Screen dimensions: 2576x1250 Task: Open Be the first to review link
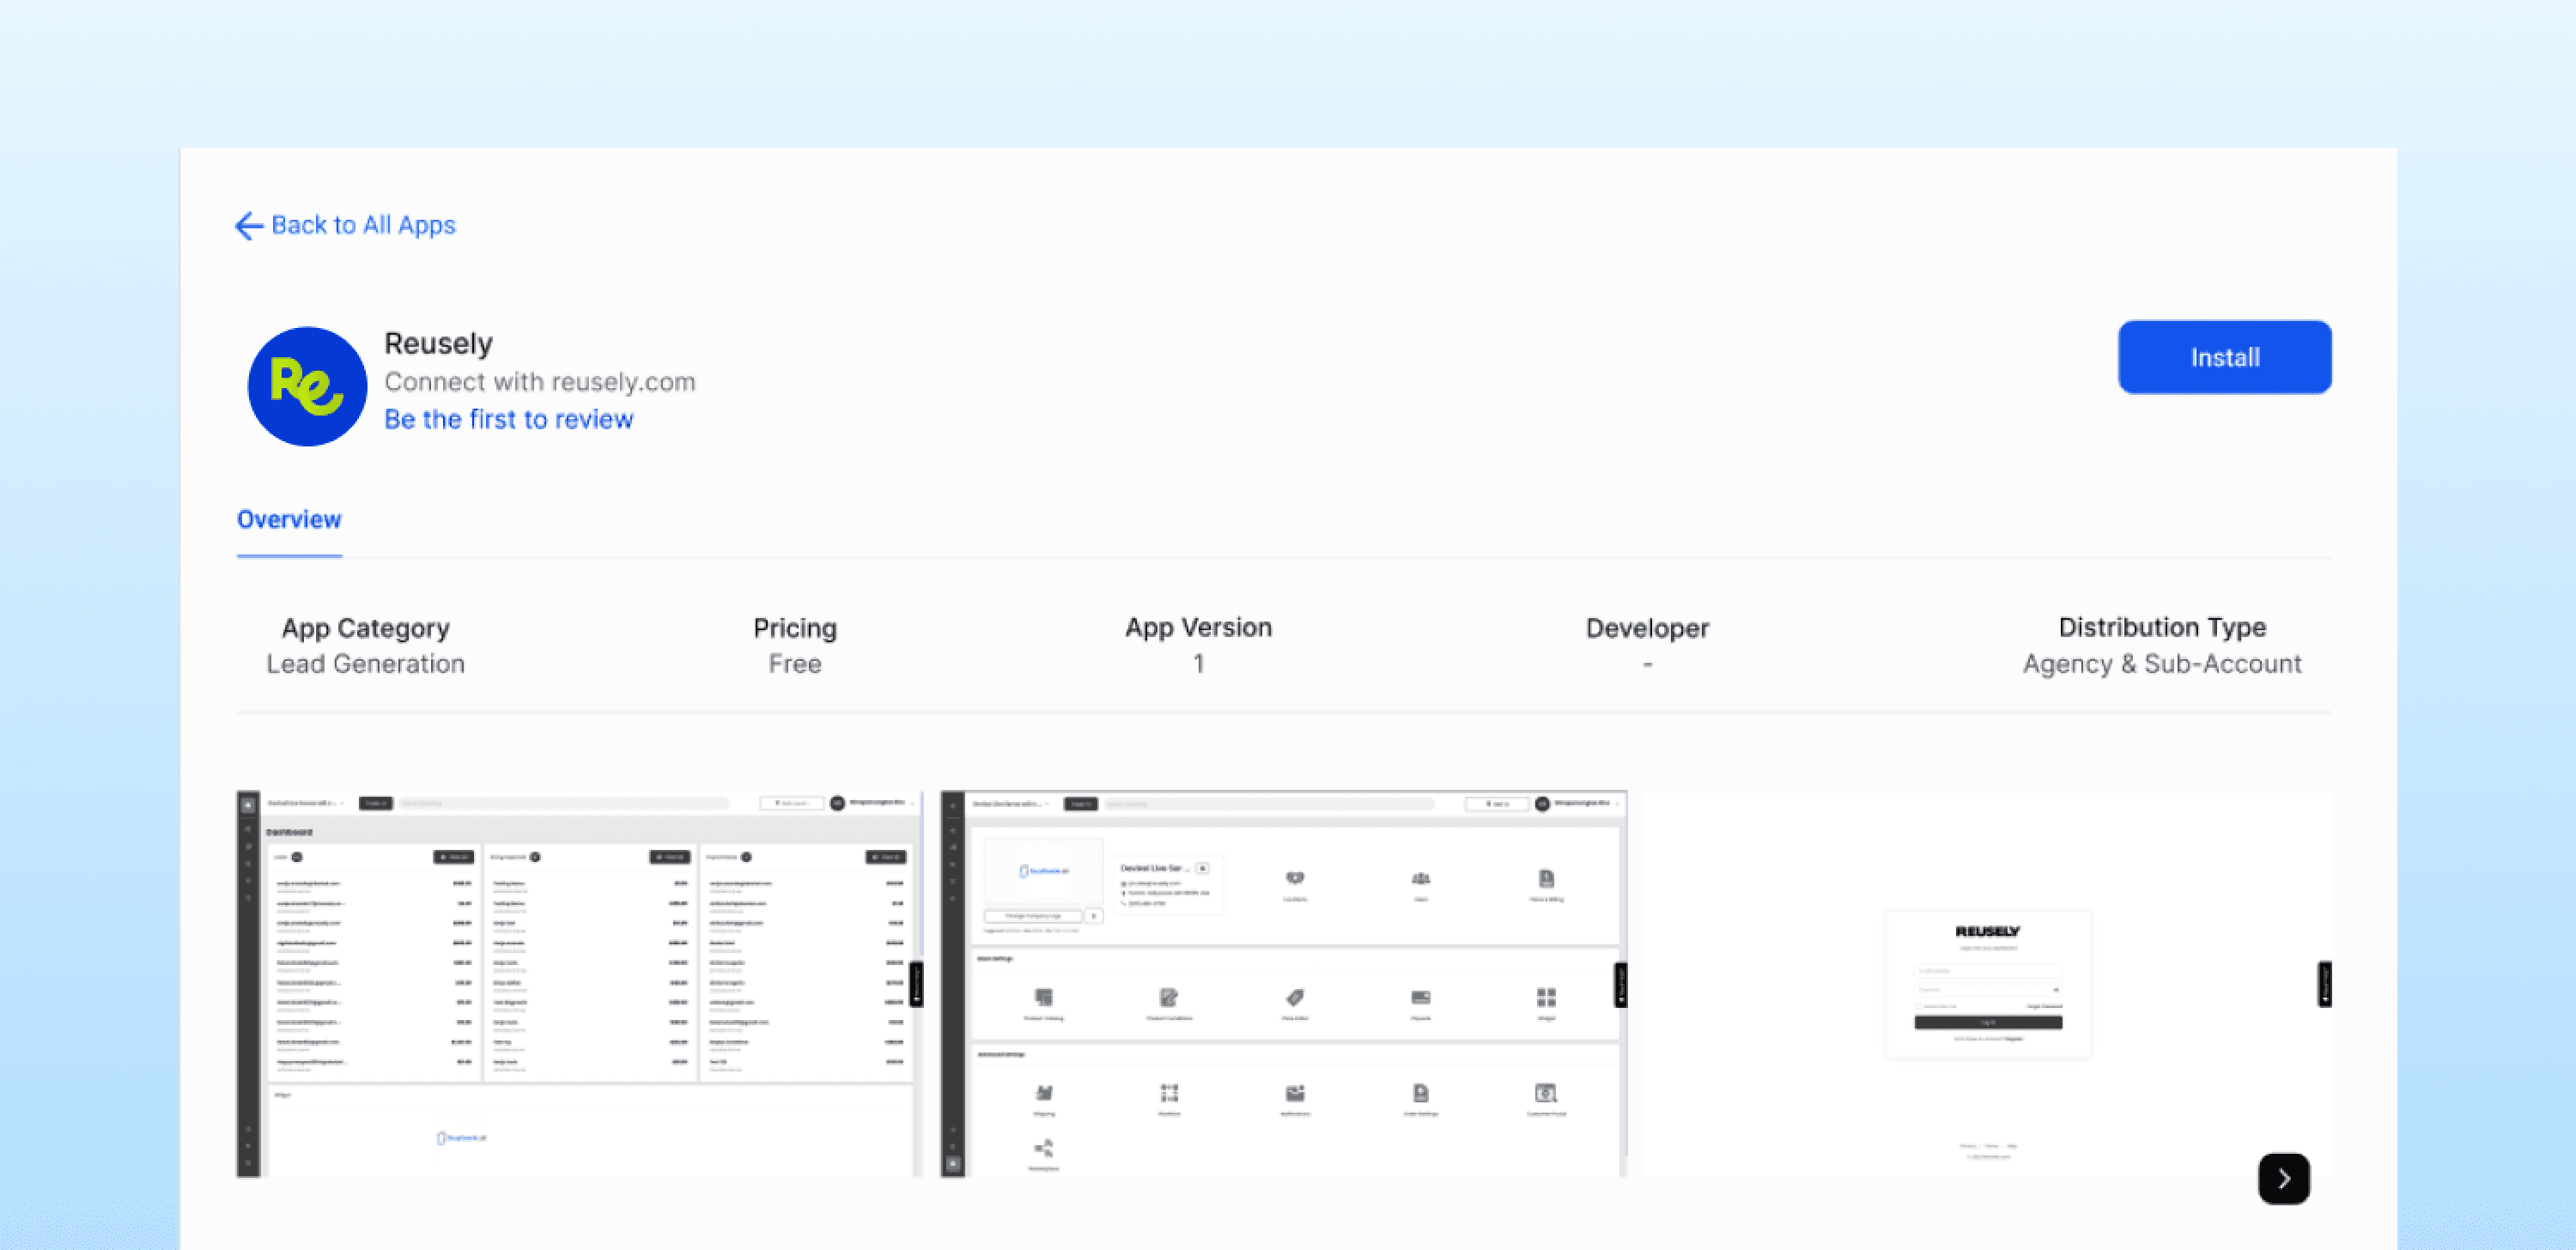(x=508, y=420)
